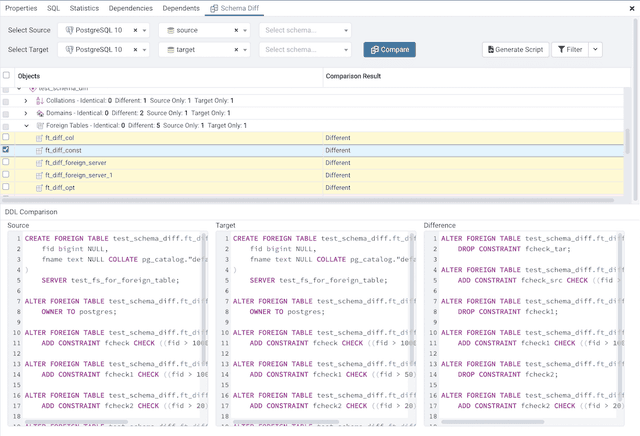Image resolution: width=640 pixels, height=436 pixels.
Task: Click the Filter button
Action: [x=570, y=49]
